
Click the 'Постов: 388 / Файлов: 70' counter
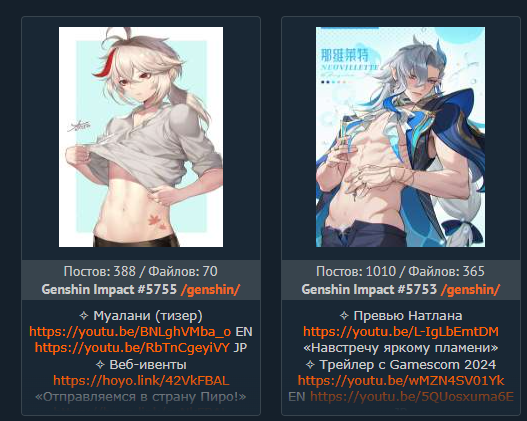[x=141, y=271]
